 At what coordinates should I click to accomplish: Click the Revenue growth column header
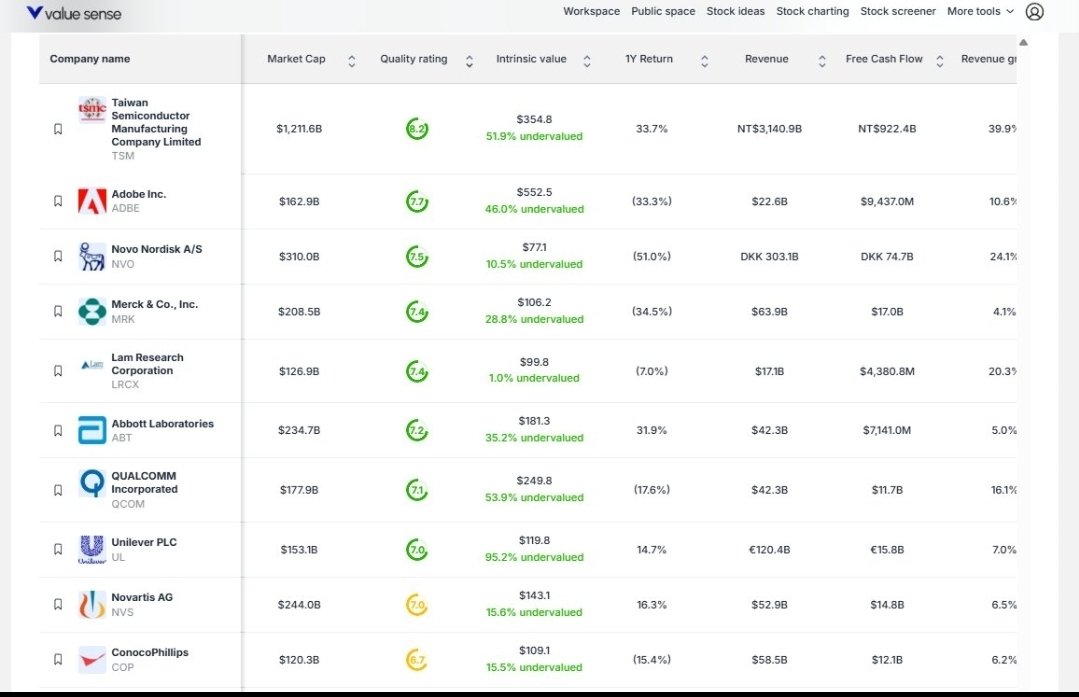coord(989,59)
